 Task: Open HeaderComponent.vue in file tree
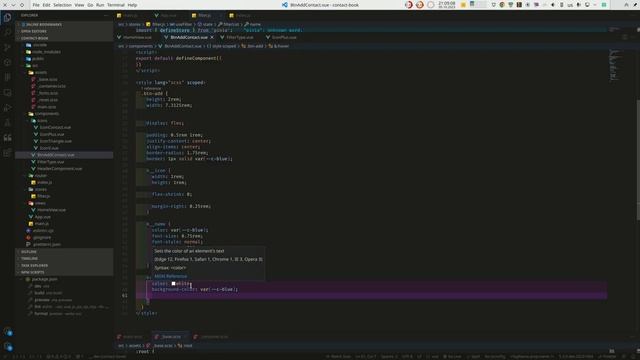[64, 169]
